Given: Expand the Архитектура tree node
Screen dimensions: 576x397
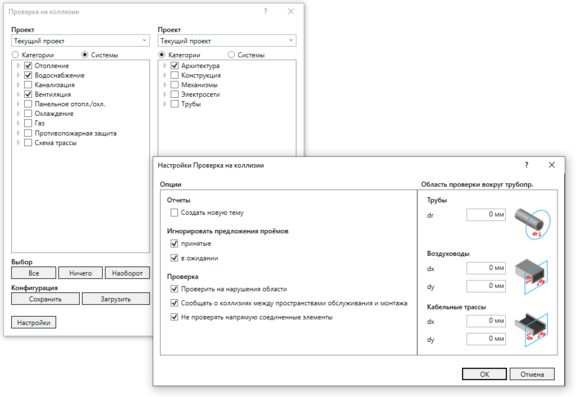Looking at the screenshot, I should pyautogui.click(x=165, y=66).
